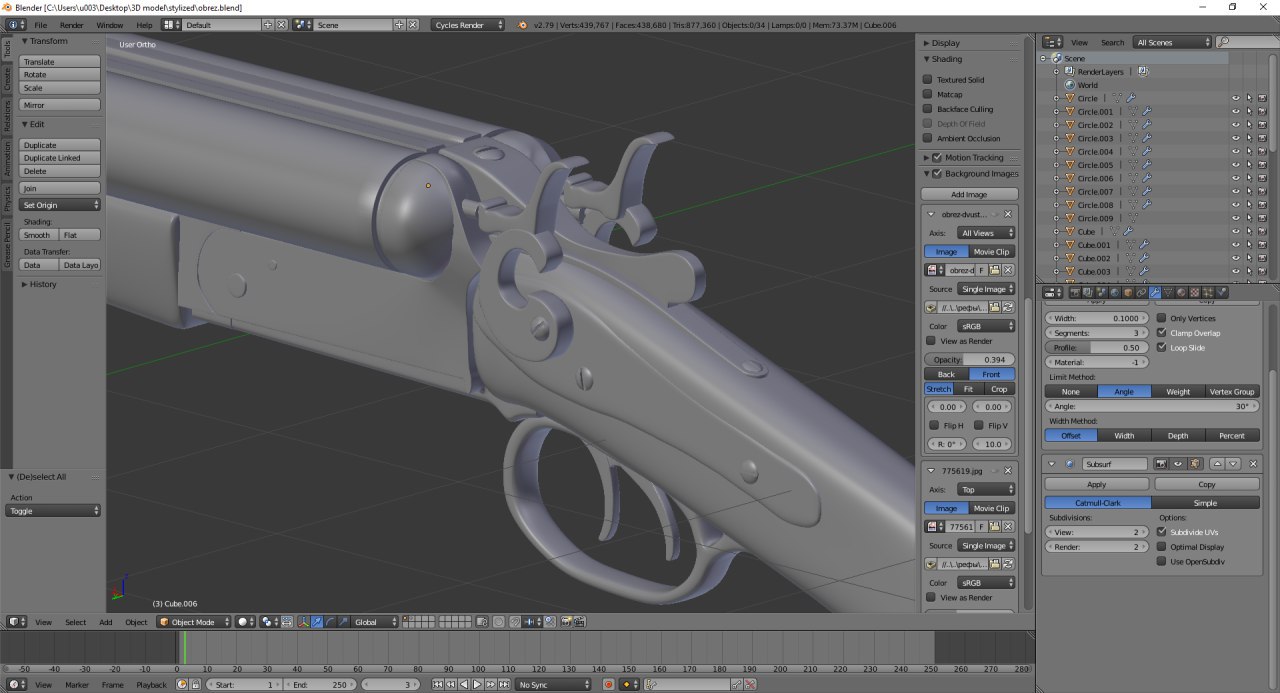Viewport: 1280px width, 693px height.
Task: Uncheck Subdivide UVs option
Action: [x=1161, y=532]
